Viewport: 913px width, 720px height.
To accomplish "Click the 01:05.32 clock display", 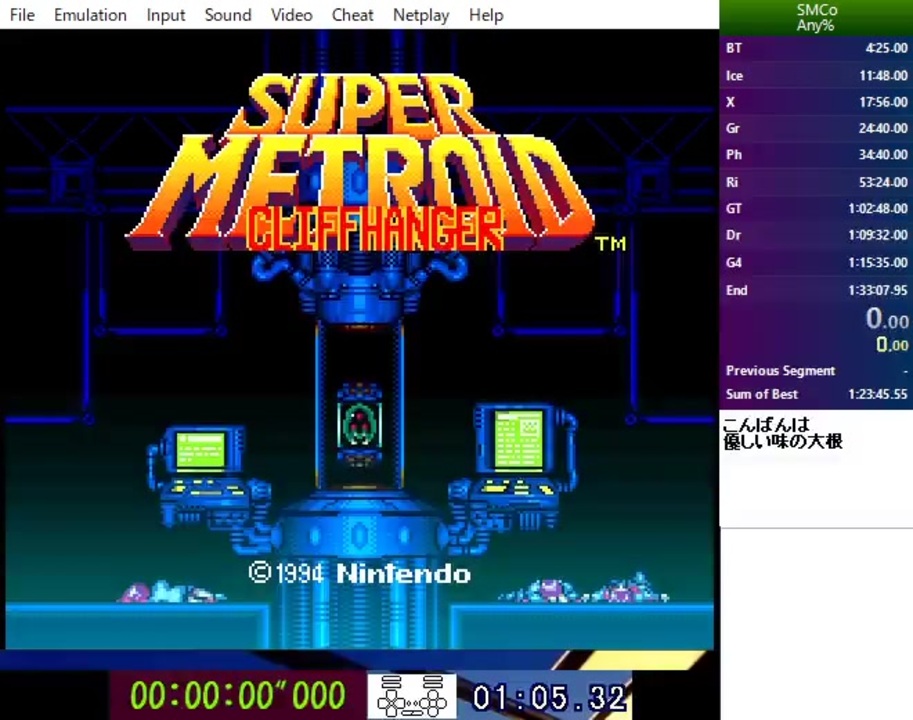I will [549, 697].
